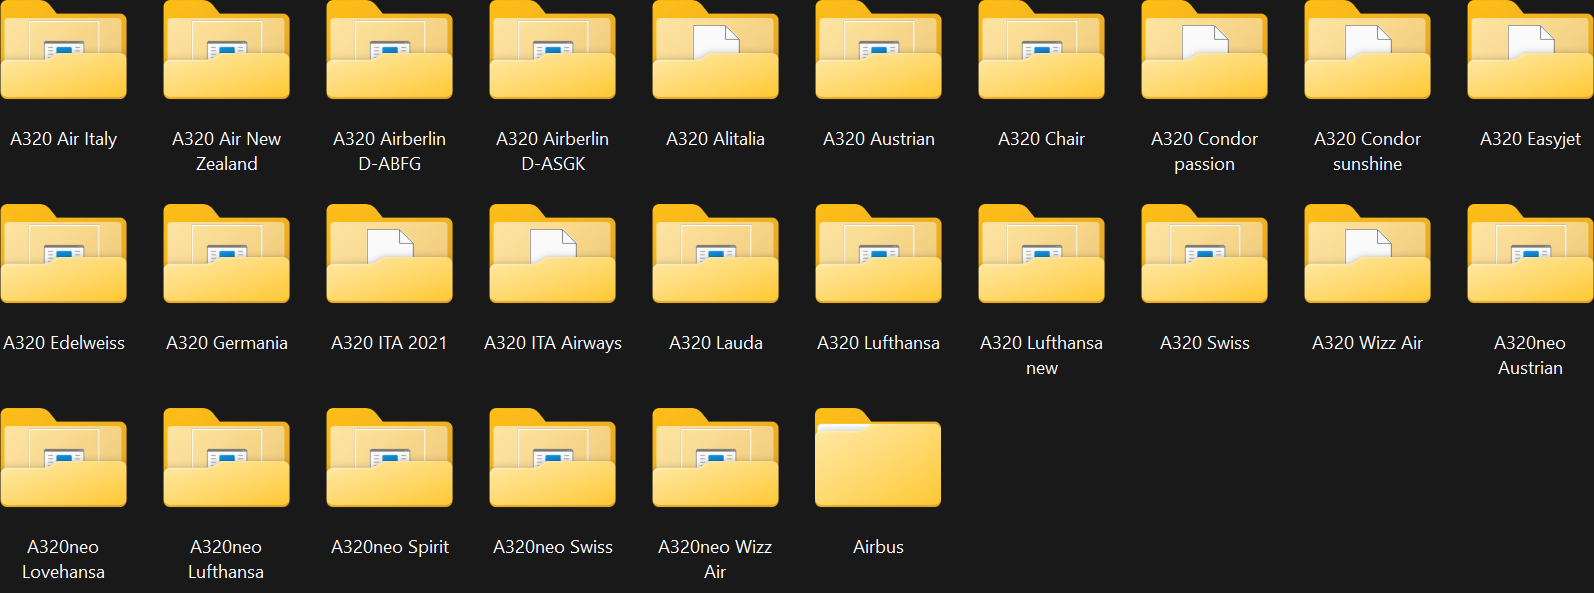Select the A320 Condor sunshine folder icon
1594x593 pixels.
point(1368,50)
